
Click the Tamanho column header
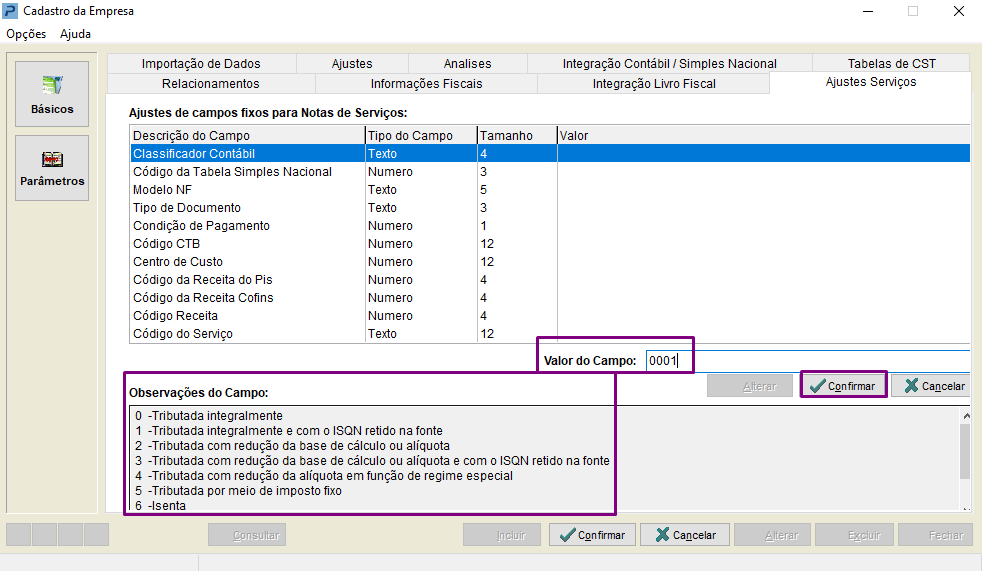coord(517,136)
